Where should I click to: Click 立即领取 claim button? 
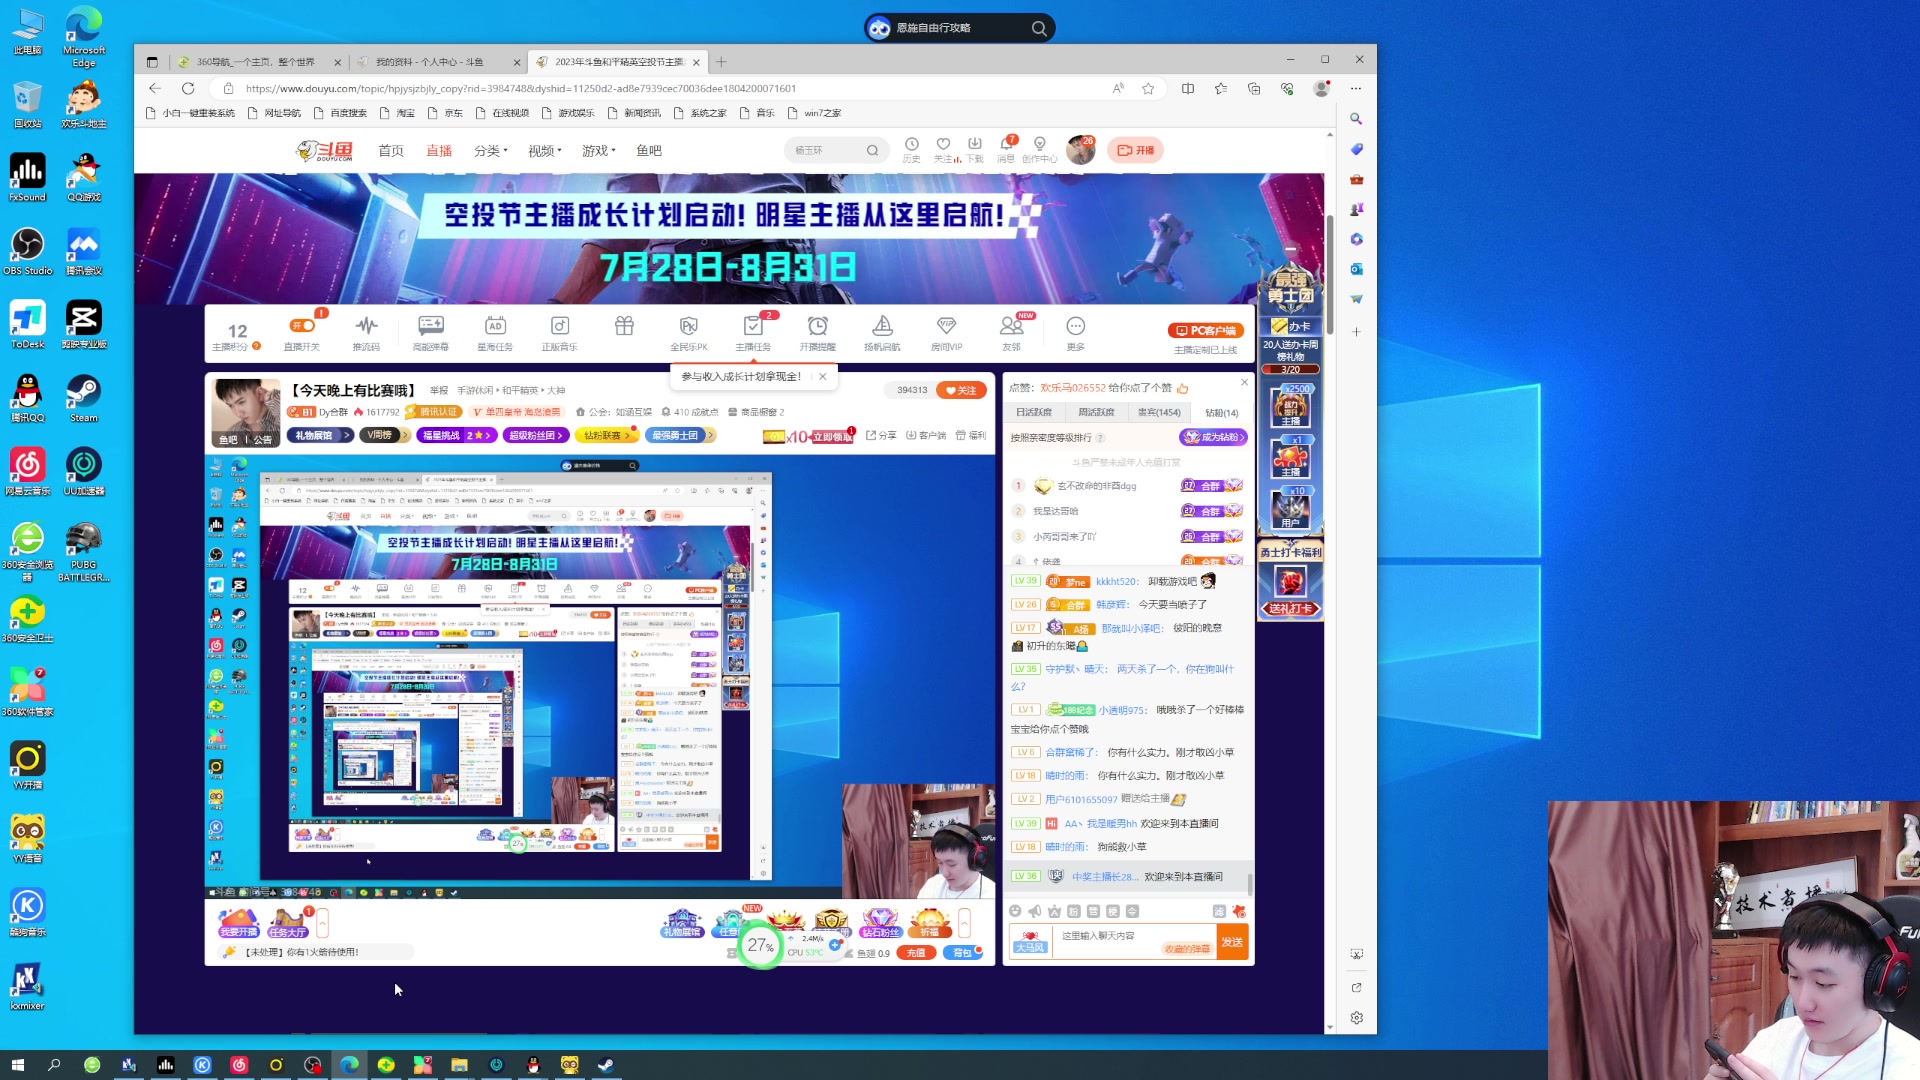click(831, 436)
